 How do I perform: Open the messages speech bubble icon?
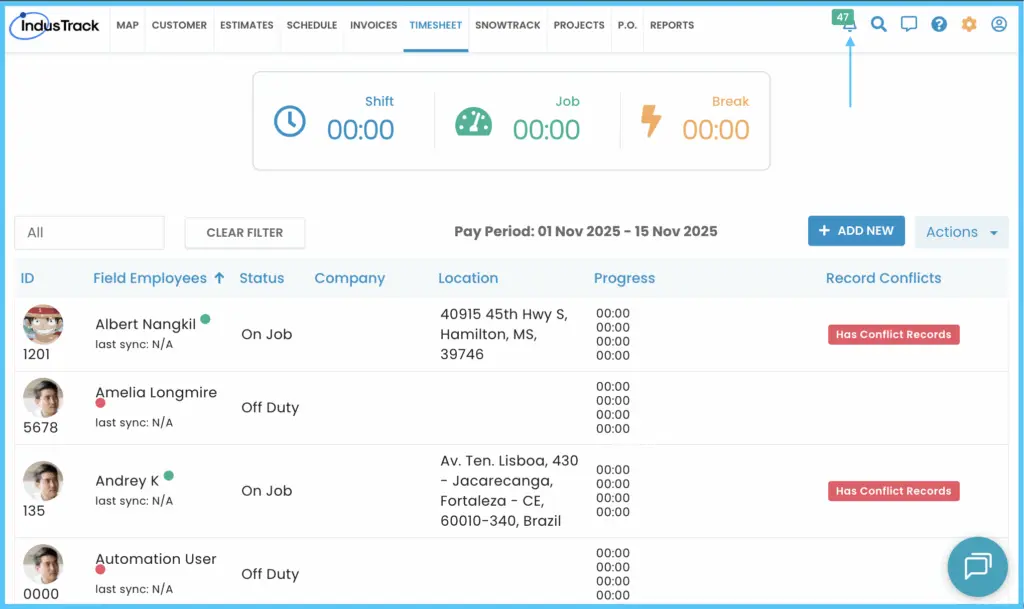[908, 25]
